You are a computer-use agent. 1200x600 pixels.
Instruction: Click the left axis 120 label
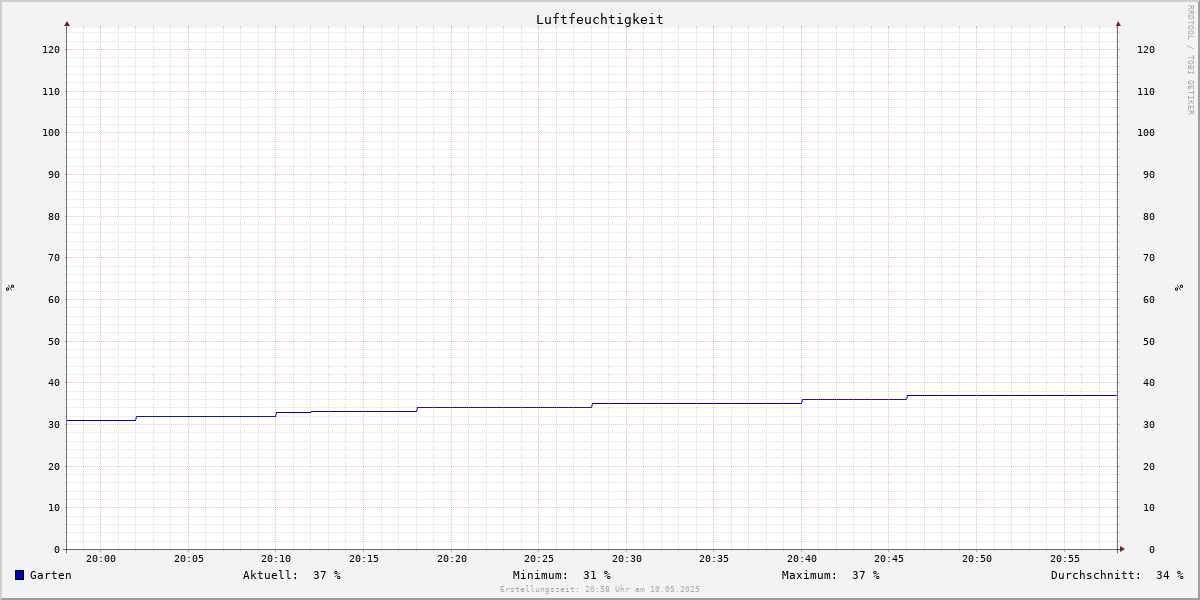51,50
